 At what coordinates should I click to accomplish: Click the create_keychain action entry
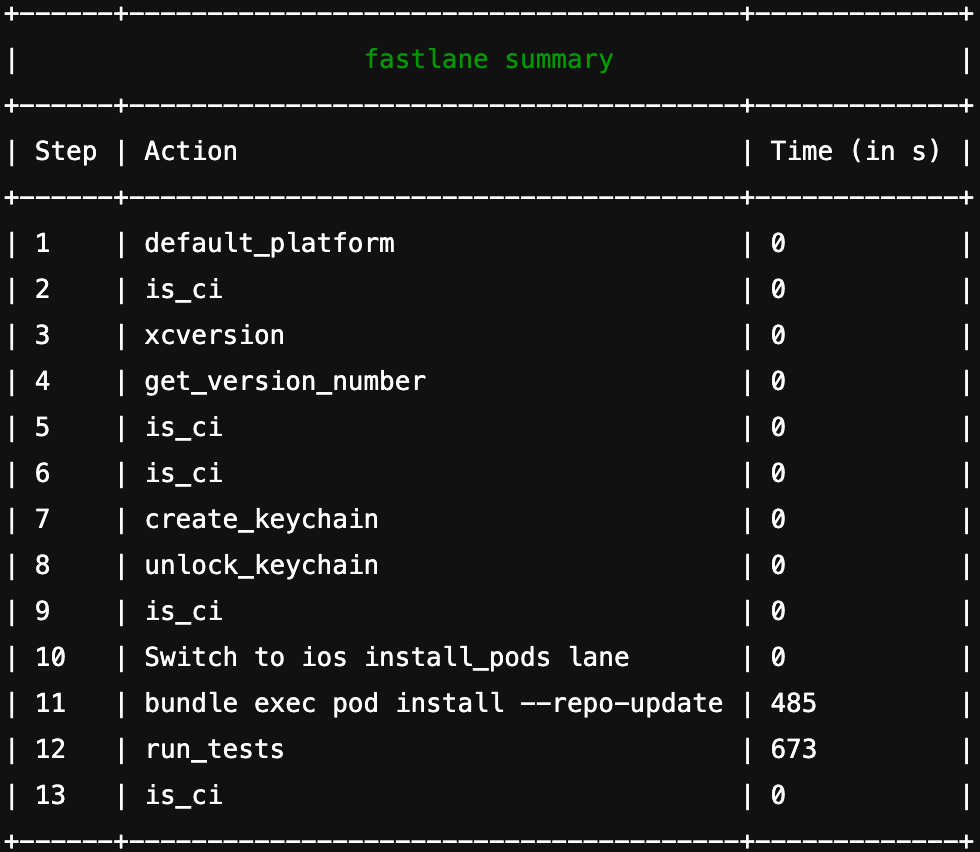[261, 520]
